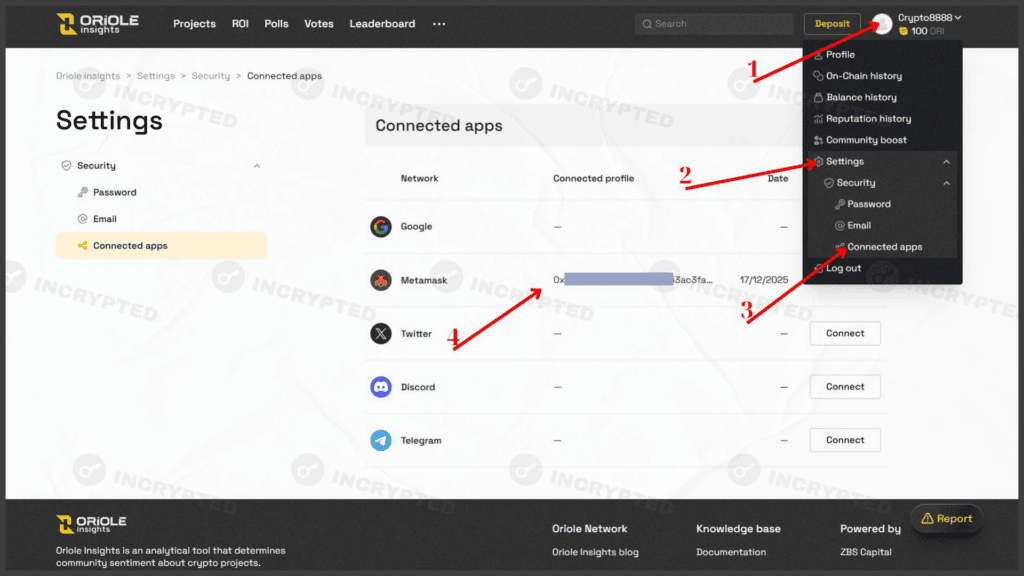Connect your Discord account
The image size is (1024, 576).
[x=845, y=386]
